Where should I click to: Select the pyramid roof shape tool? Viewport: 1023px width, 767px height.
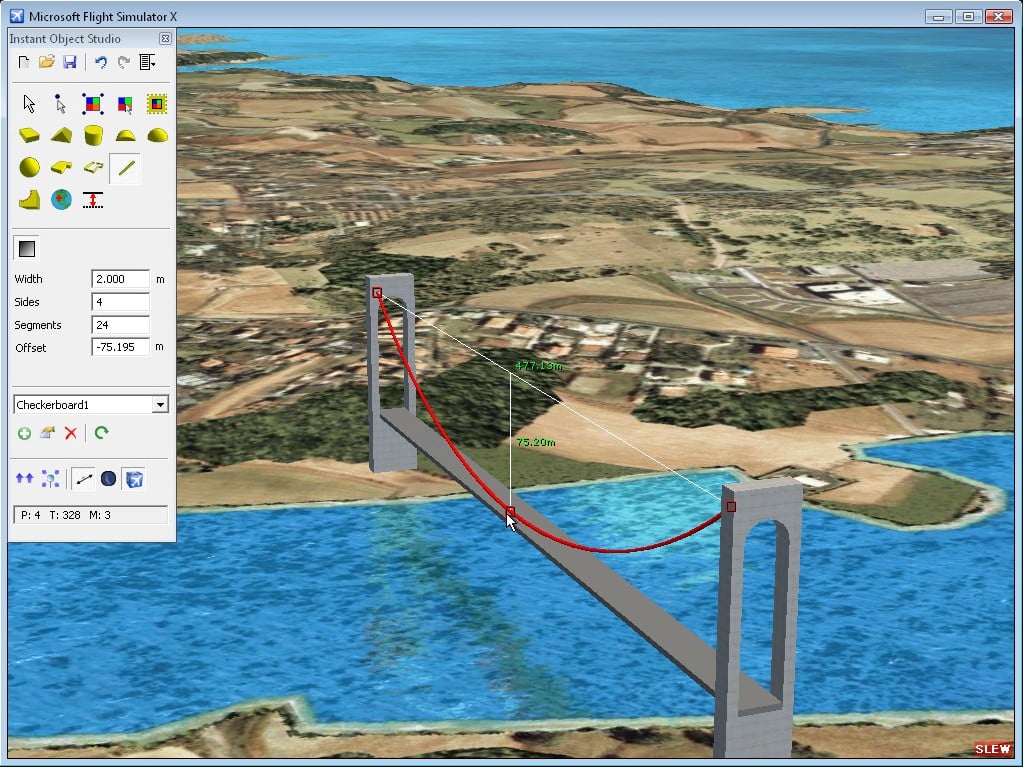click(61, 135)
